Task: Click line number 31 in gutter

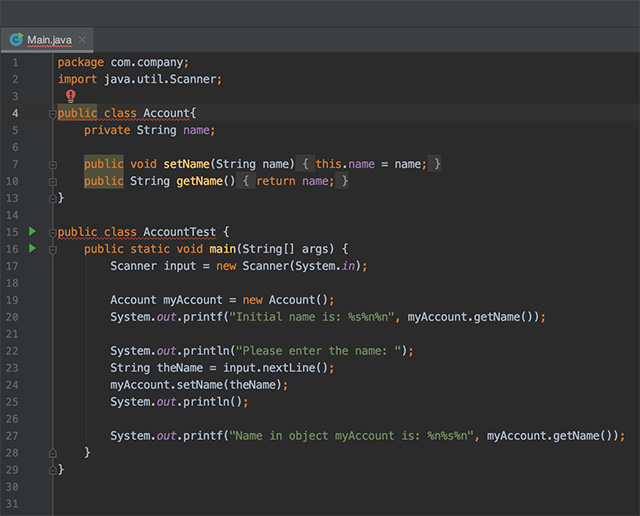Action: point(12,504)
